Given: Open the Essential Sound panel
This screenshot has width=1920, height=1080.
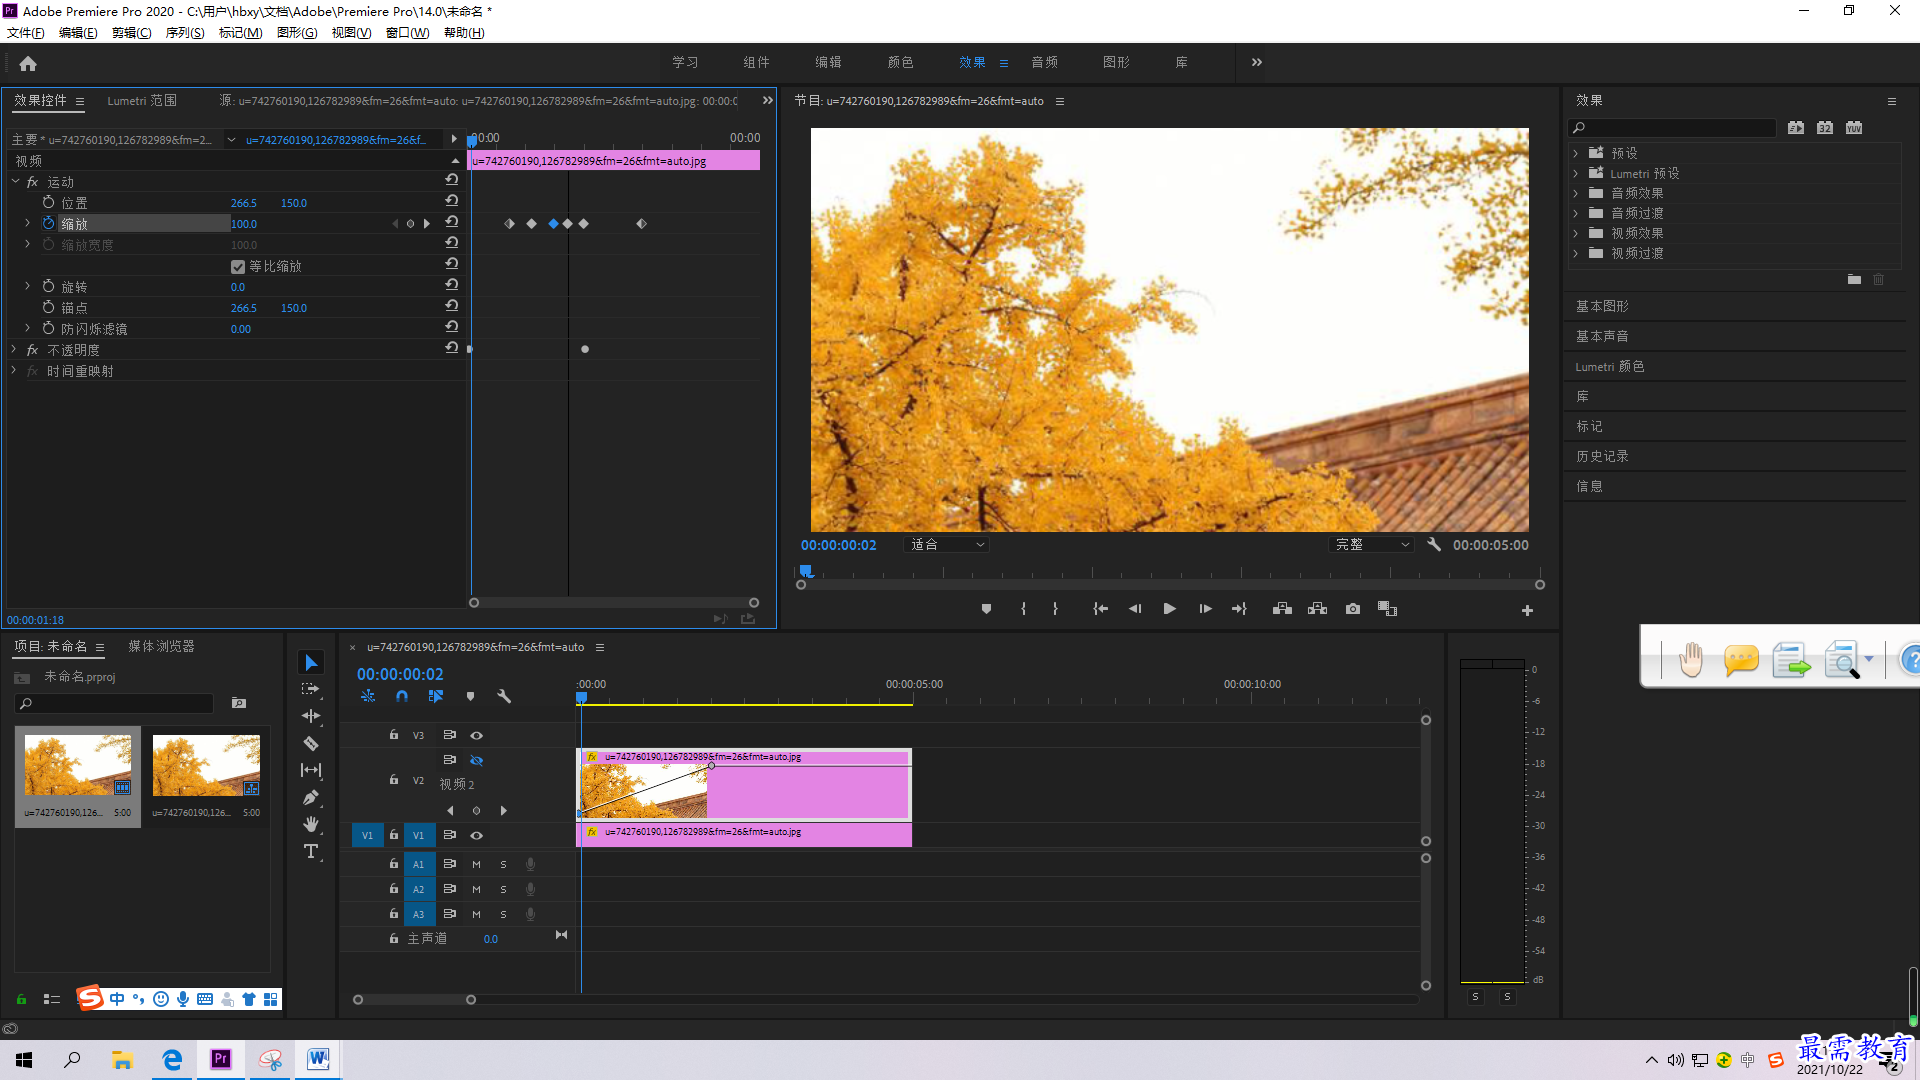Looking at the screenshot, I should click(1602, 336).
